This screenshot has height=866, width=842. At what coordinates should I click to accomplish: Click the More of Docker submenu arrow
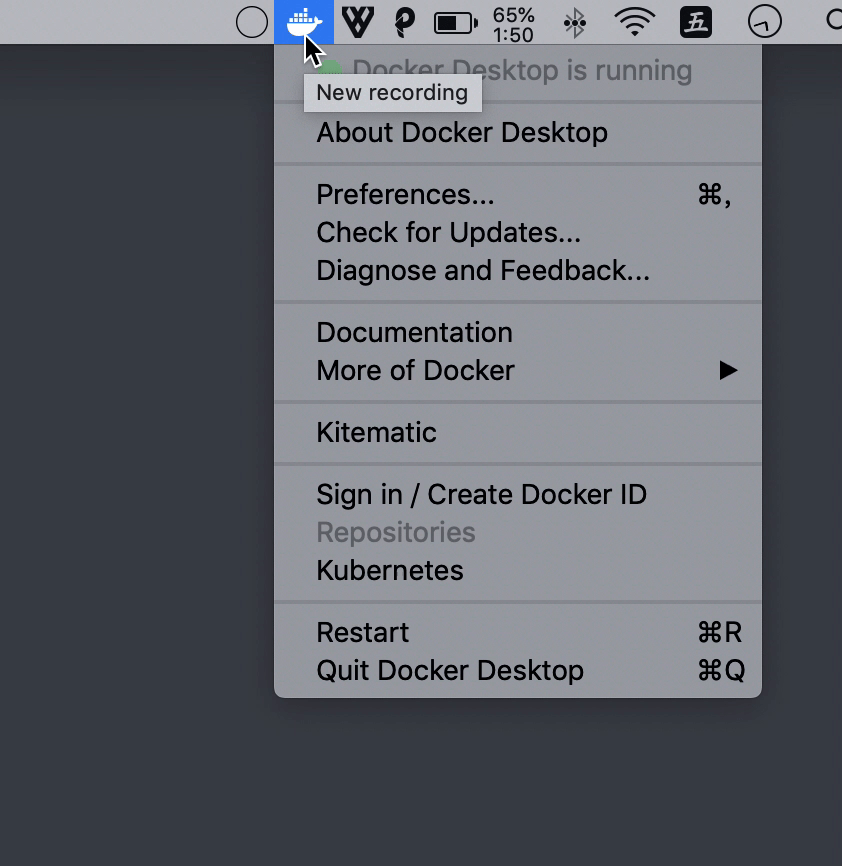tap(728, 371)
